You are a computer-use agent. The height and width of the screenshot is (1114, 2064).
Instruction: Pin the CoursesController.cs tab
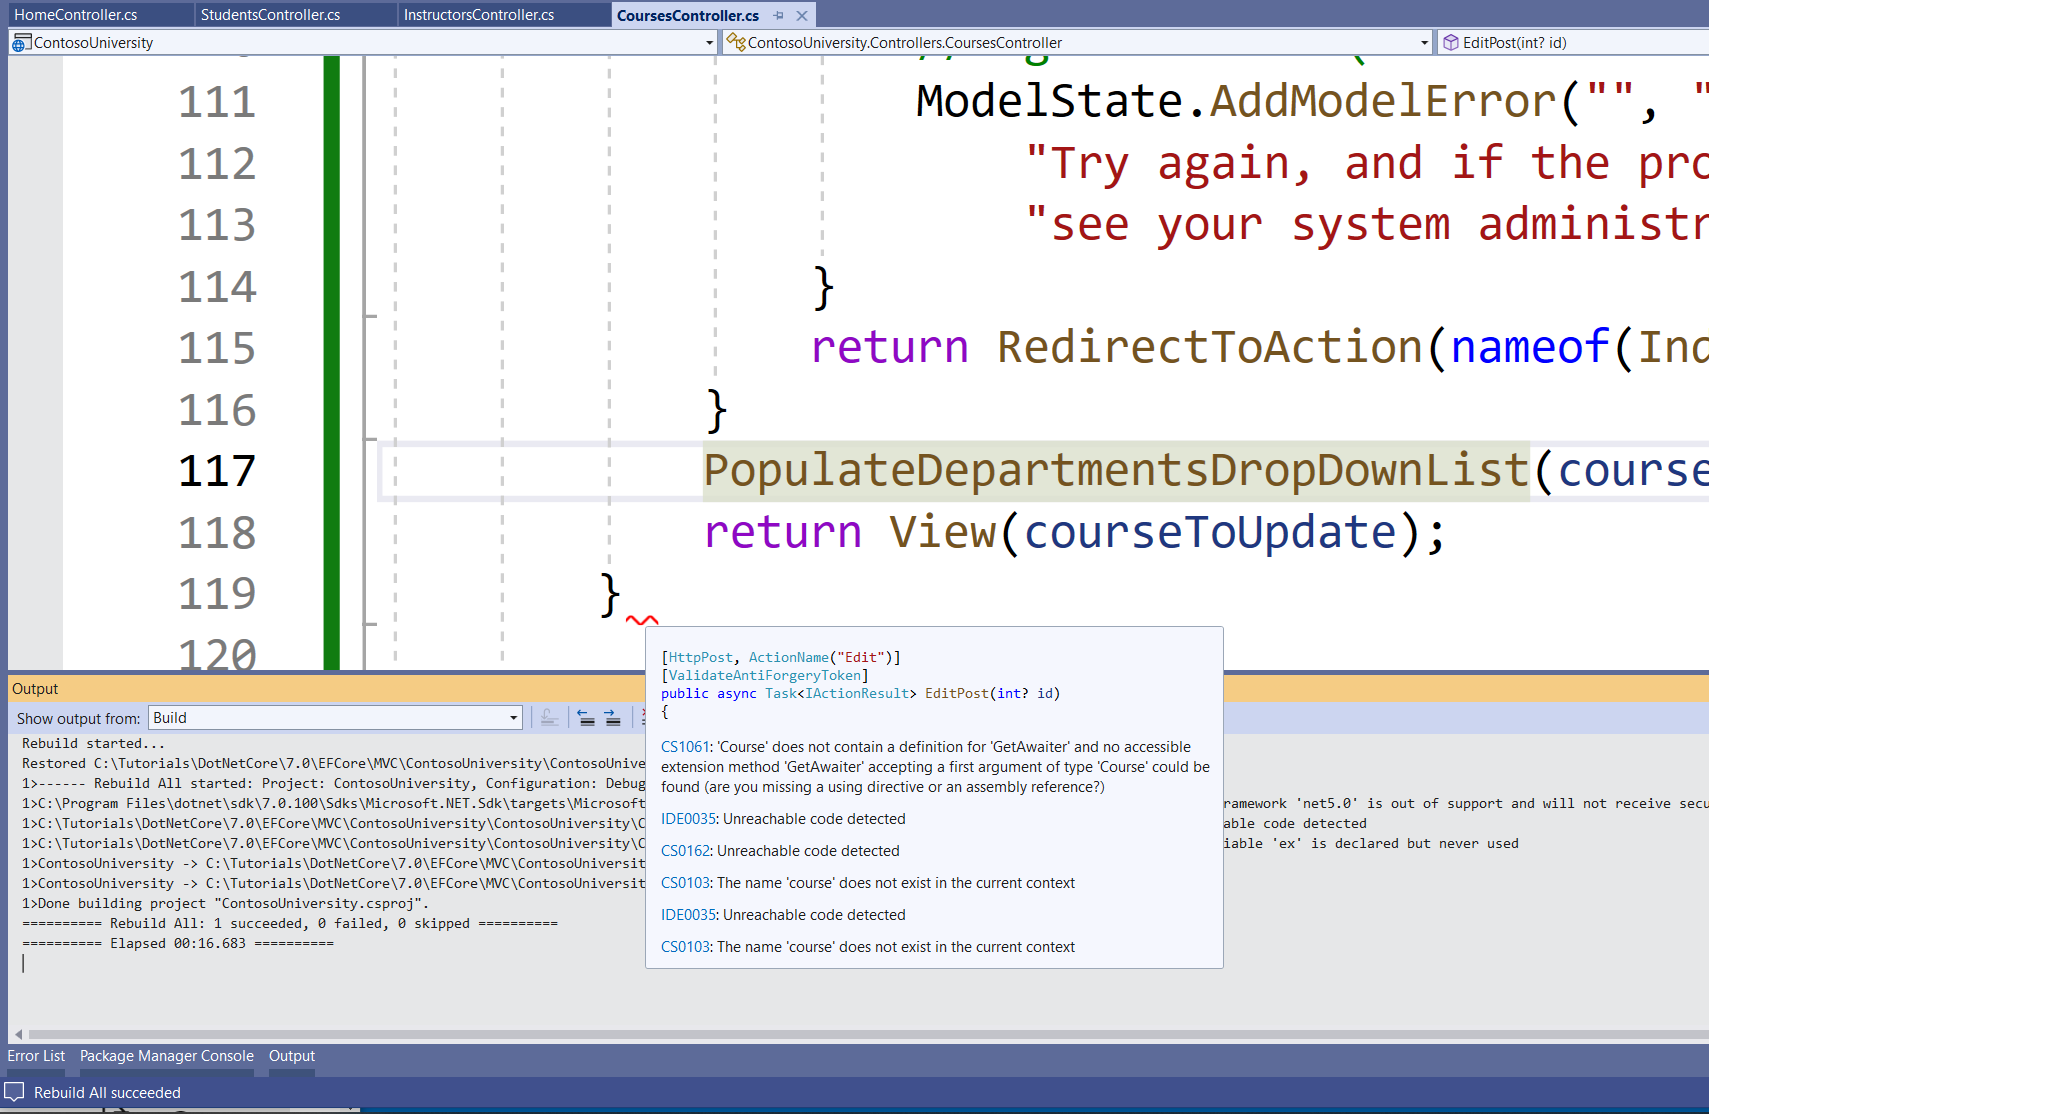coord(779,15)
